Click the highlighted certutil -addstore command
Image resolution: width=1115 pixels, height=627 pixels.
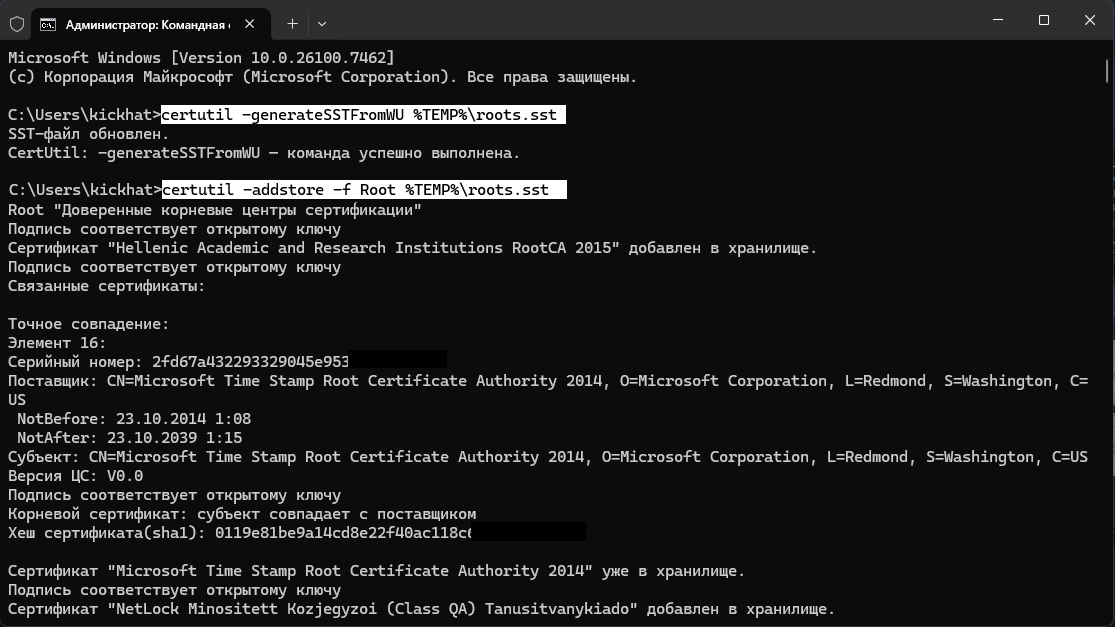point(364,190)
